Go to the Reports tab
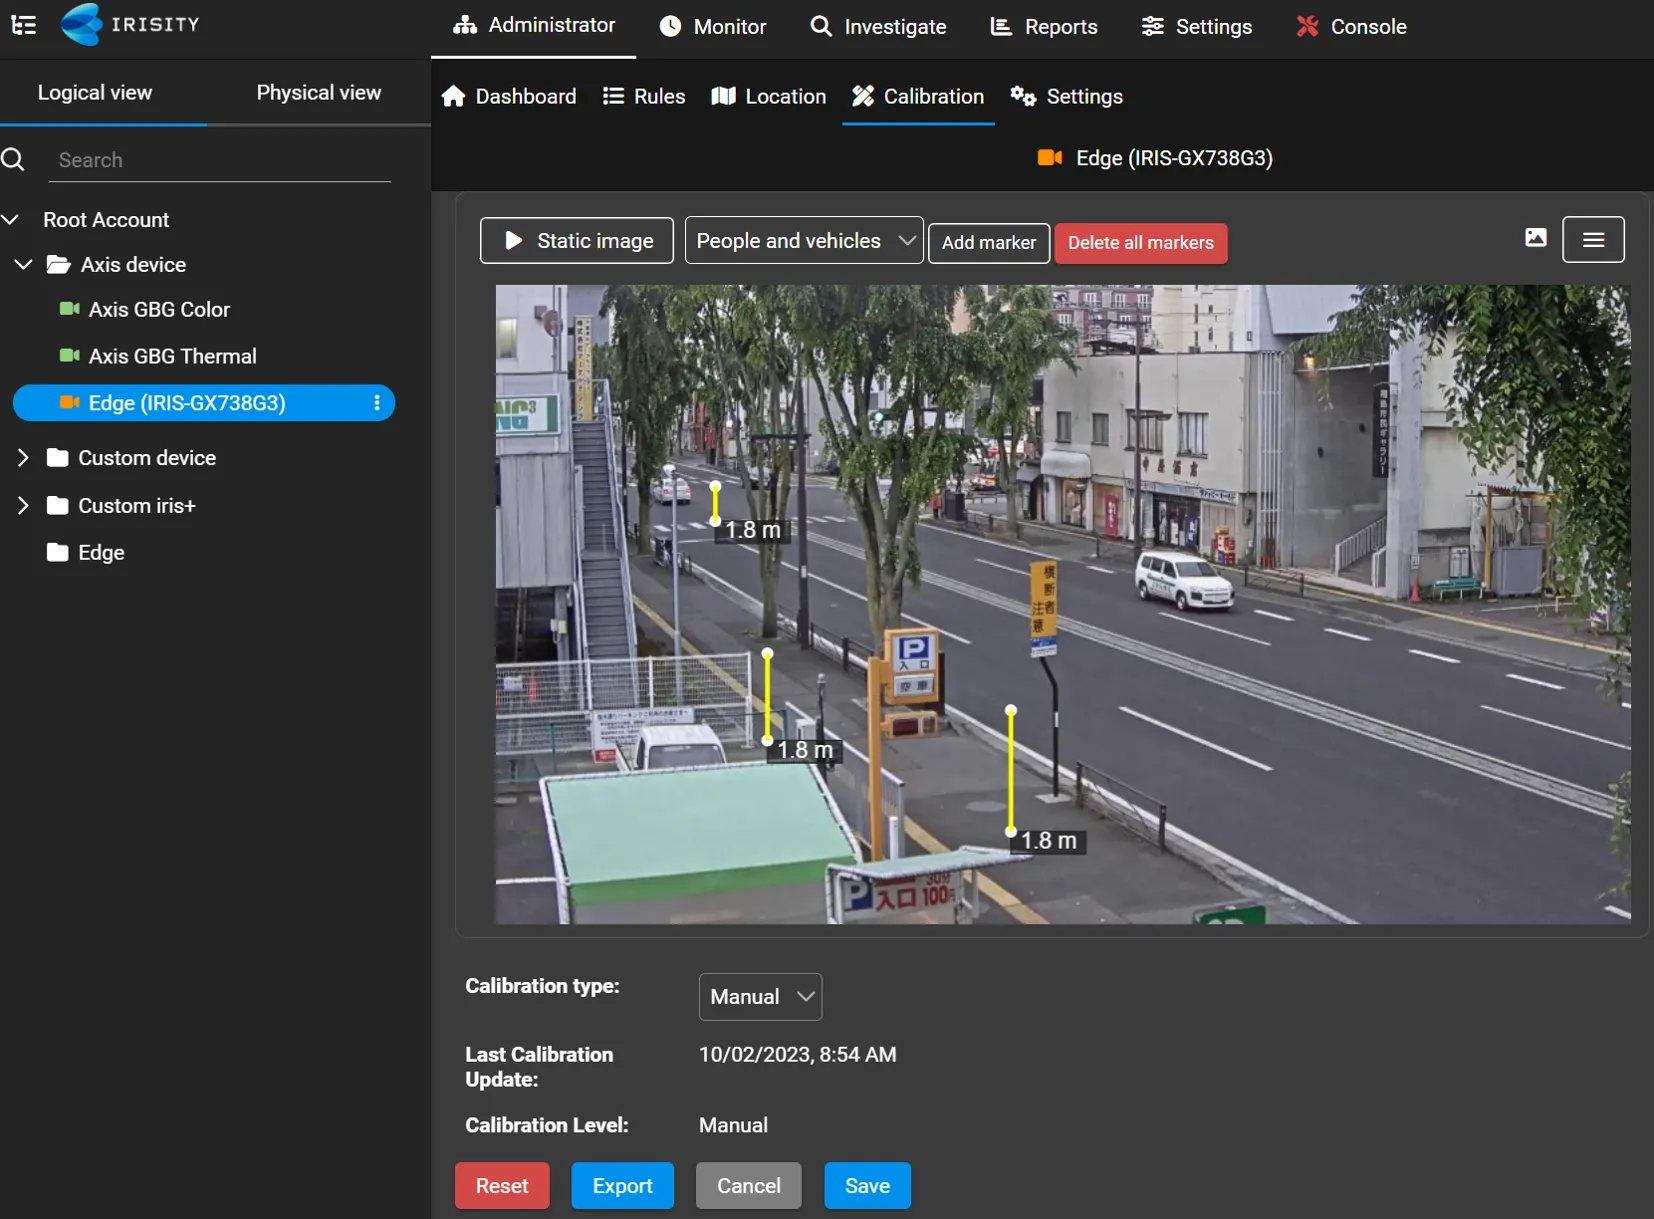The height and width of the screenshot is (1219, 1654). point(1044,27)
